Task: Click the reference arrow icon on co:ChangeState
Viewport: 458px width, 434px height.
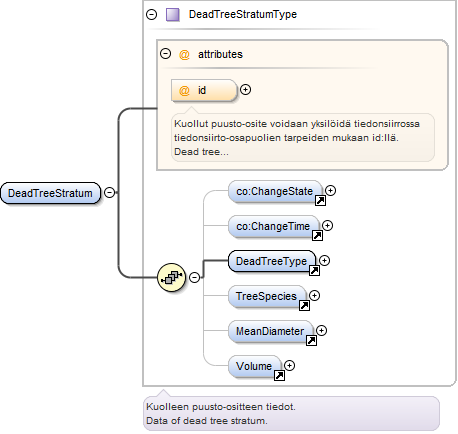Action: click(x=320, y=201)
